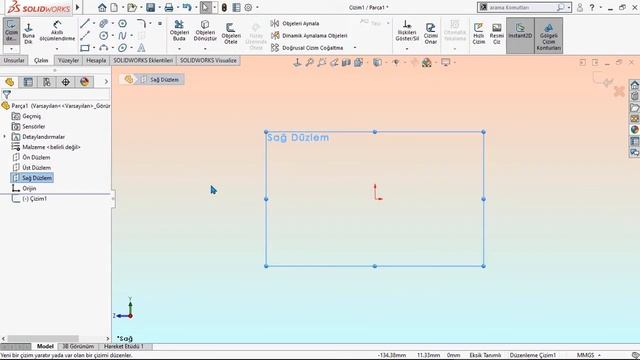Print using the printer icon

point(169,7)
